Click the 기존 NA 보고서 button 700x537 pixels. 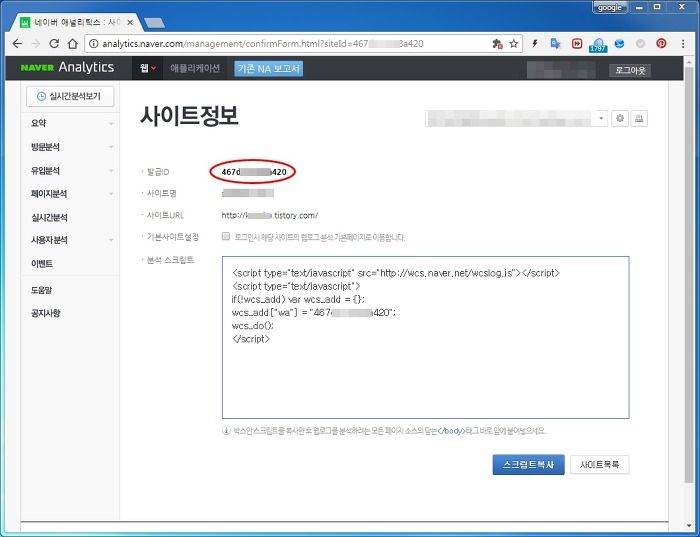click(x=268, y=68)
